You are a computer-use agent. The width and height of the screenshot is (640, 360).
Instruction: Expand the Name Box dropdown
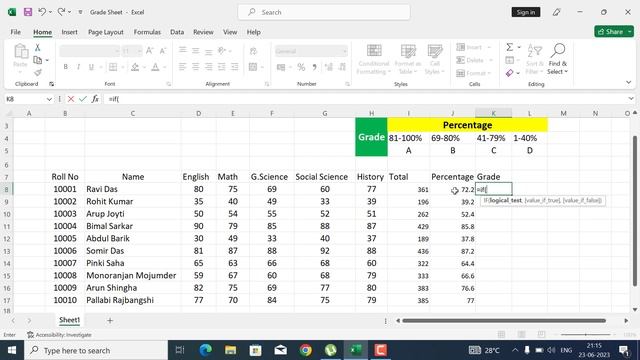point(49,99)
